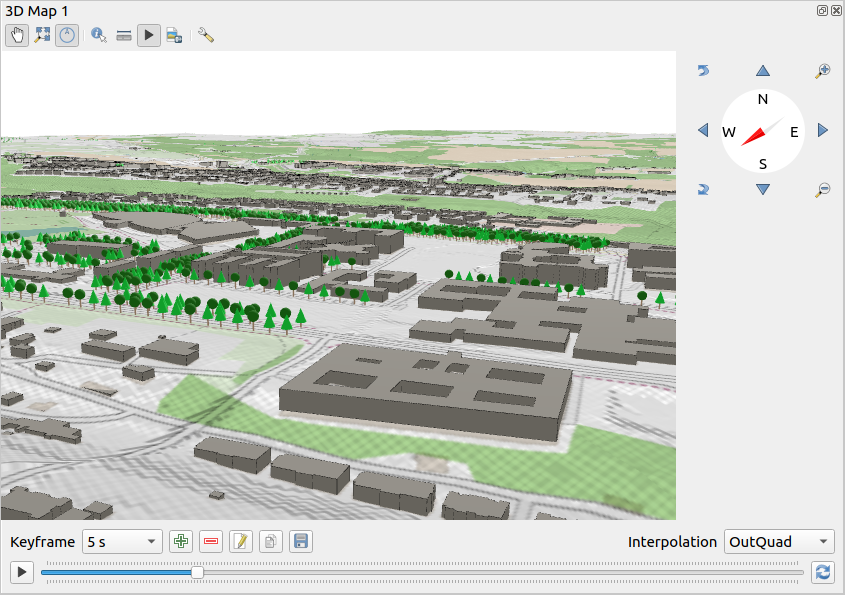This screenshot has width=845, height=595.
Task: Toggle the Animations panel button
Action: tap(148, 35)
